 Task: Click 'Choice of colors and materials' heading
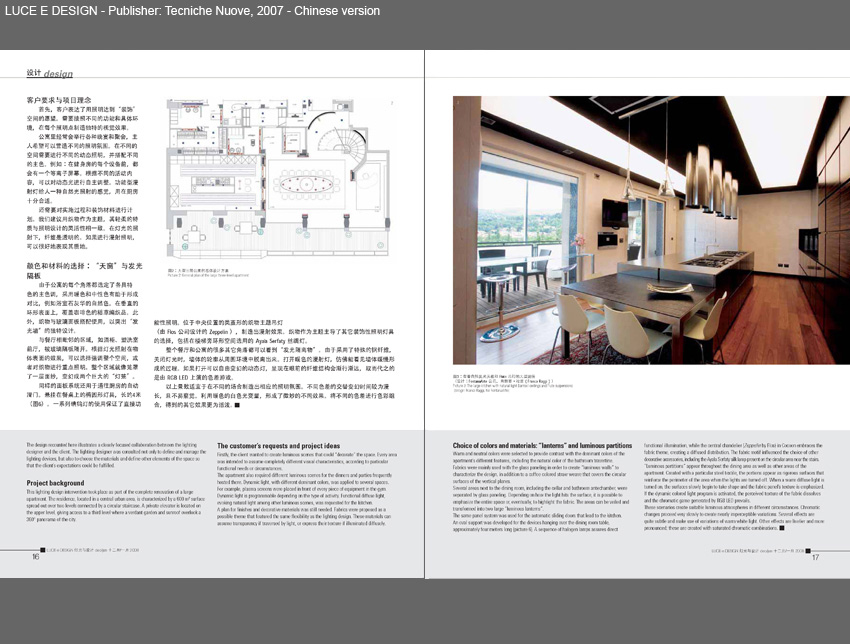pos(542,446)
